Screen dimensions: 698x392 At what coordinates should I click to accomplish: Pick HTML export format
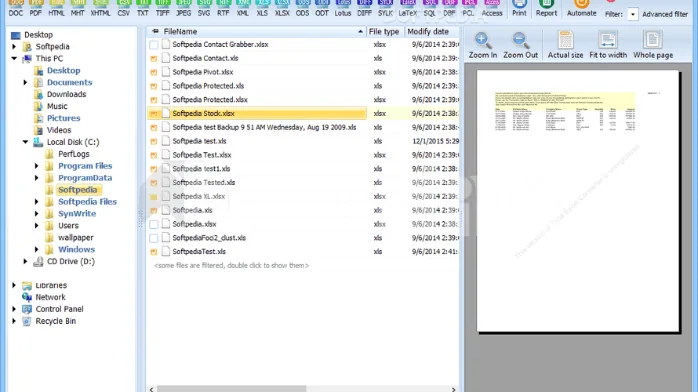[56, 8]
